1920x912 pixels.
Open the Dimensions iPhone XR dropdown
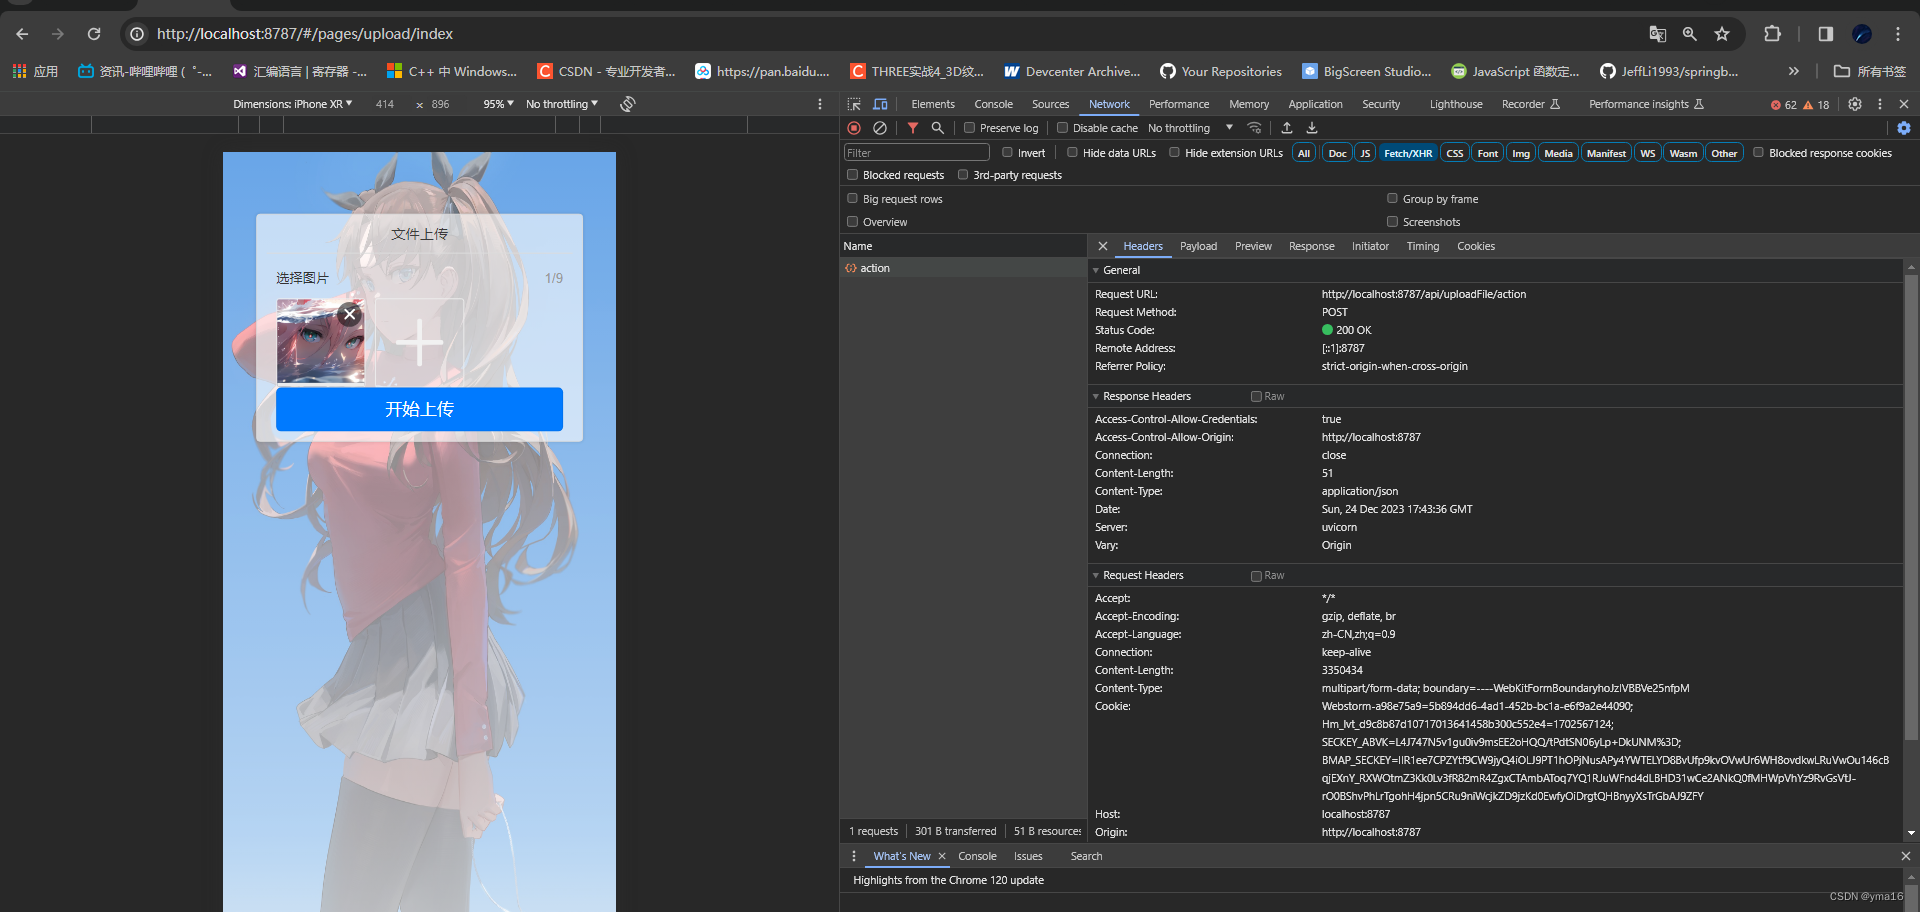tap(293, 104)
